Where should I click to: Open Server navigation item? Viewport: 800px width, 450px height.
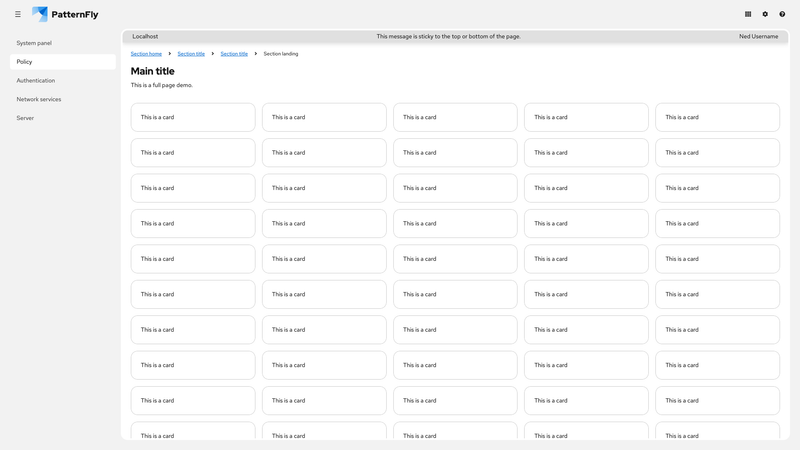pyautogui.click(x=25, y=118)
